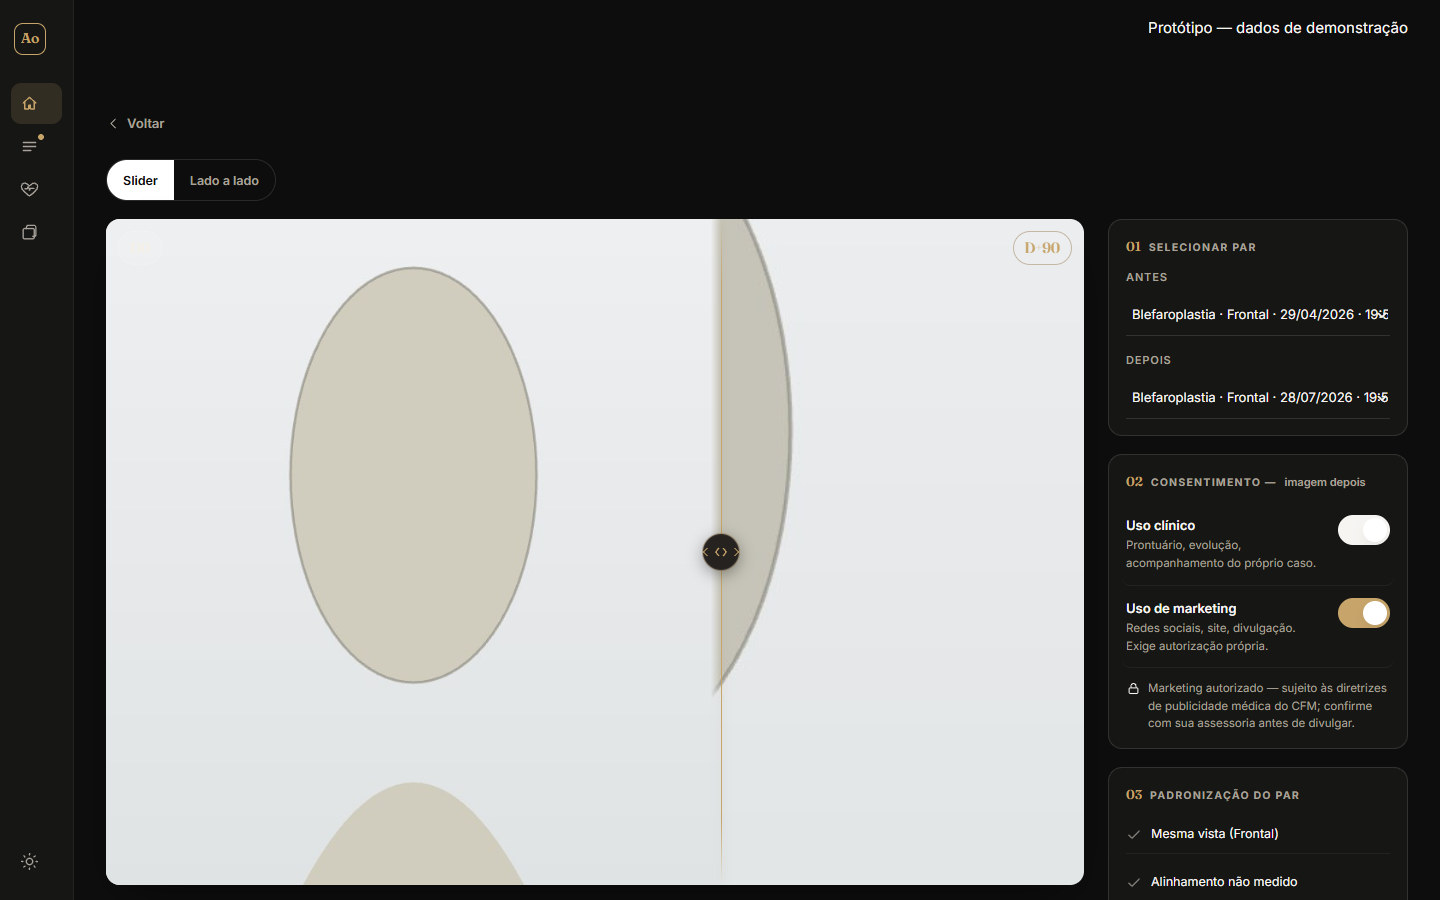
Task: Click the faint D0 badge on the image
Action: click(x=140, y=248)
